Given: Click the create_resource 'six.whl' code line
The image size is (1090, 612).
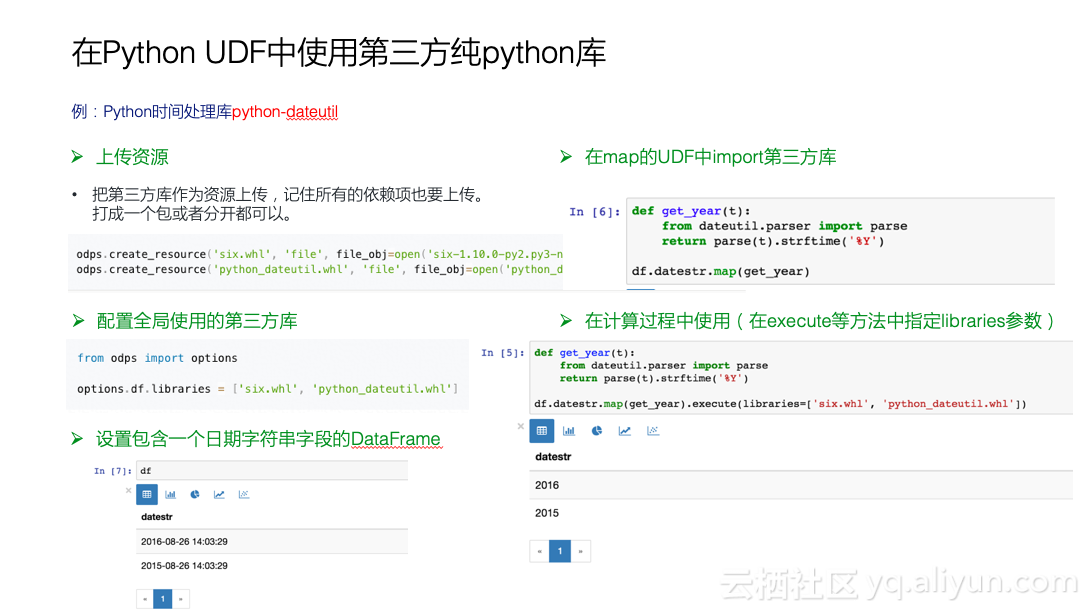Looking at the screenshot, I should [320, 255].
